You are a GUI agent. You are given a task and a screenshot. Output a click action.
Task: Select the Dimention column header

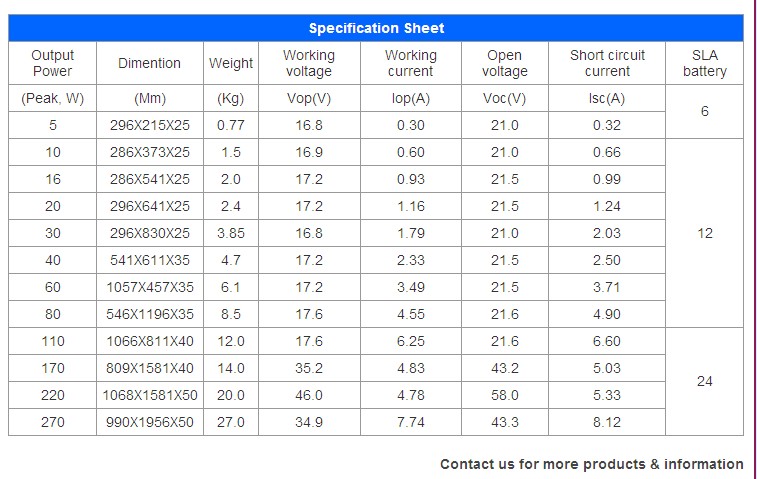click(149, 63)
